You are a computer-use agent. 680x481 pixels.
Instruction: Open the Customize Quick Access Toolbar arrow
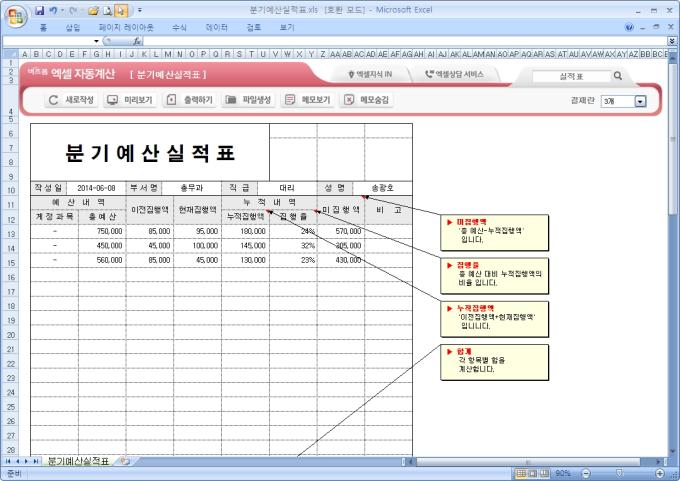pyautogui.click(x=140, y=10)
